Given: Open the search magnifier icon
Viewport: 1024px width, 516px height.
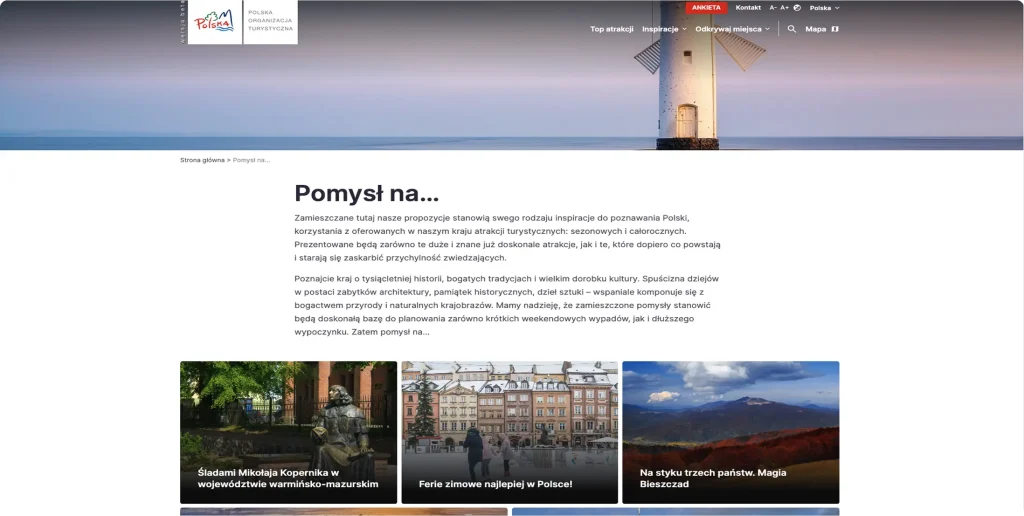Looking at the screenshot, I should pos(792,29).
